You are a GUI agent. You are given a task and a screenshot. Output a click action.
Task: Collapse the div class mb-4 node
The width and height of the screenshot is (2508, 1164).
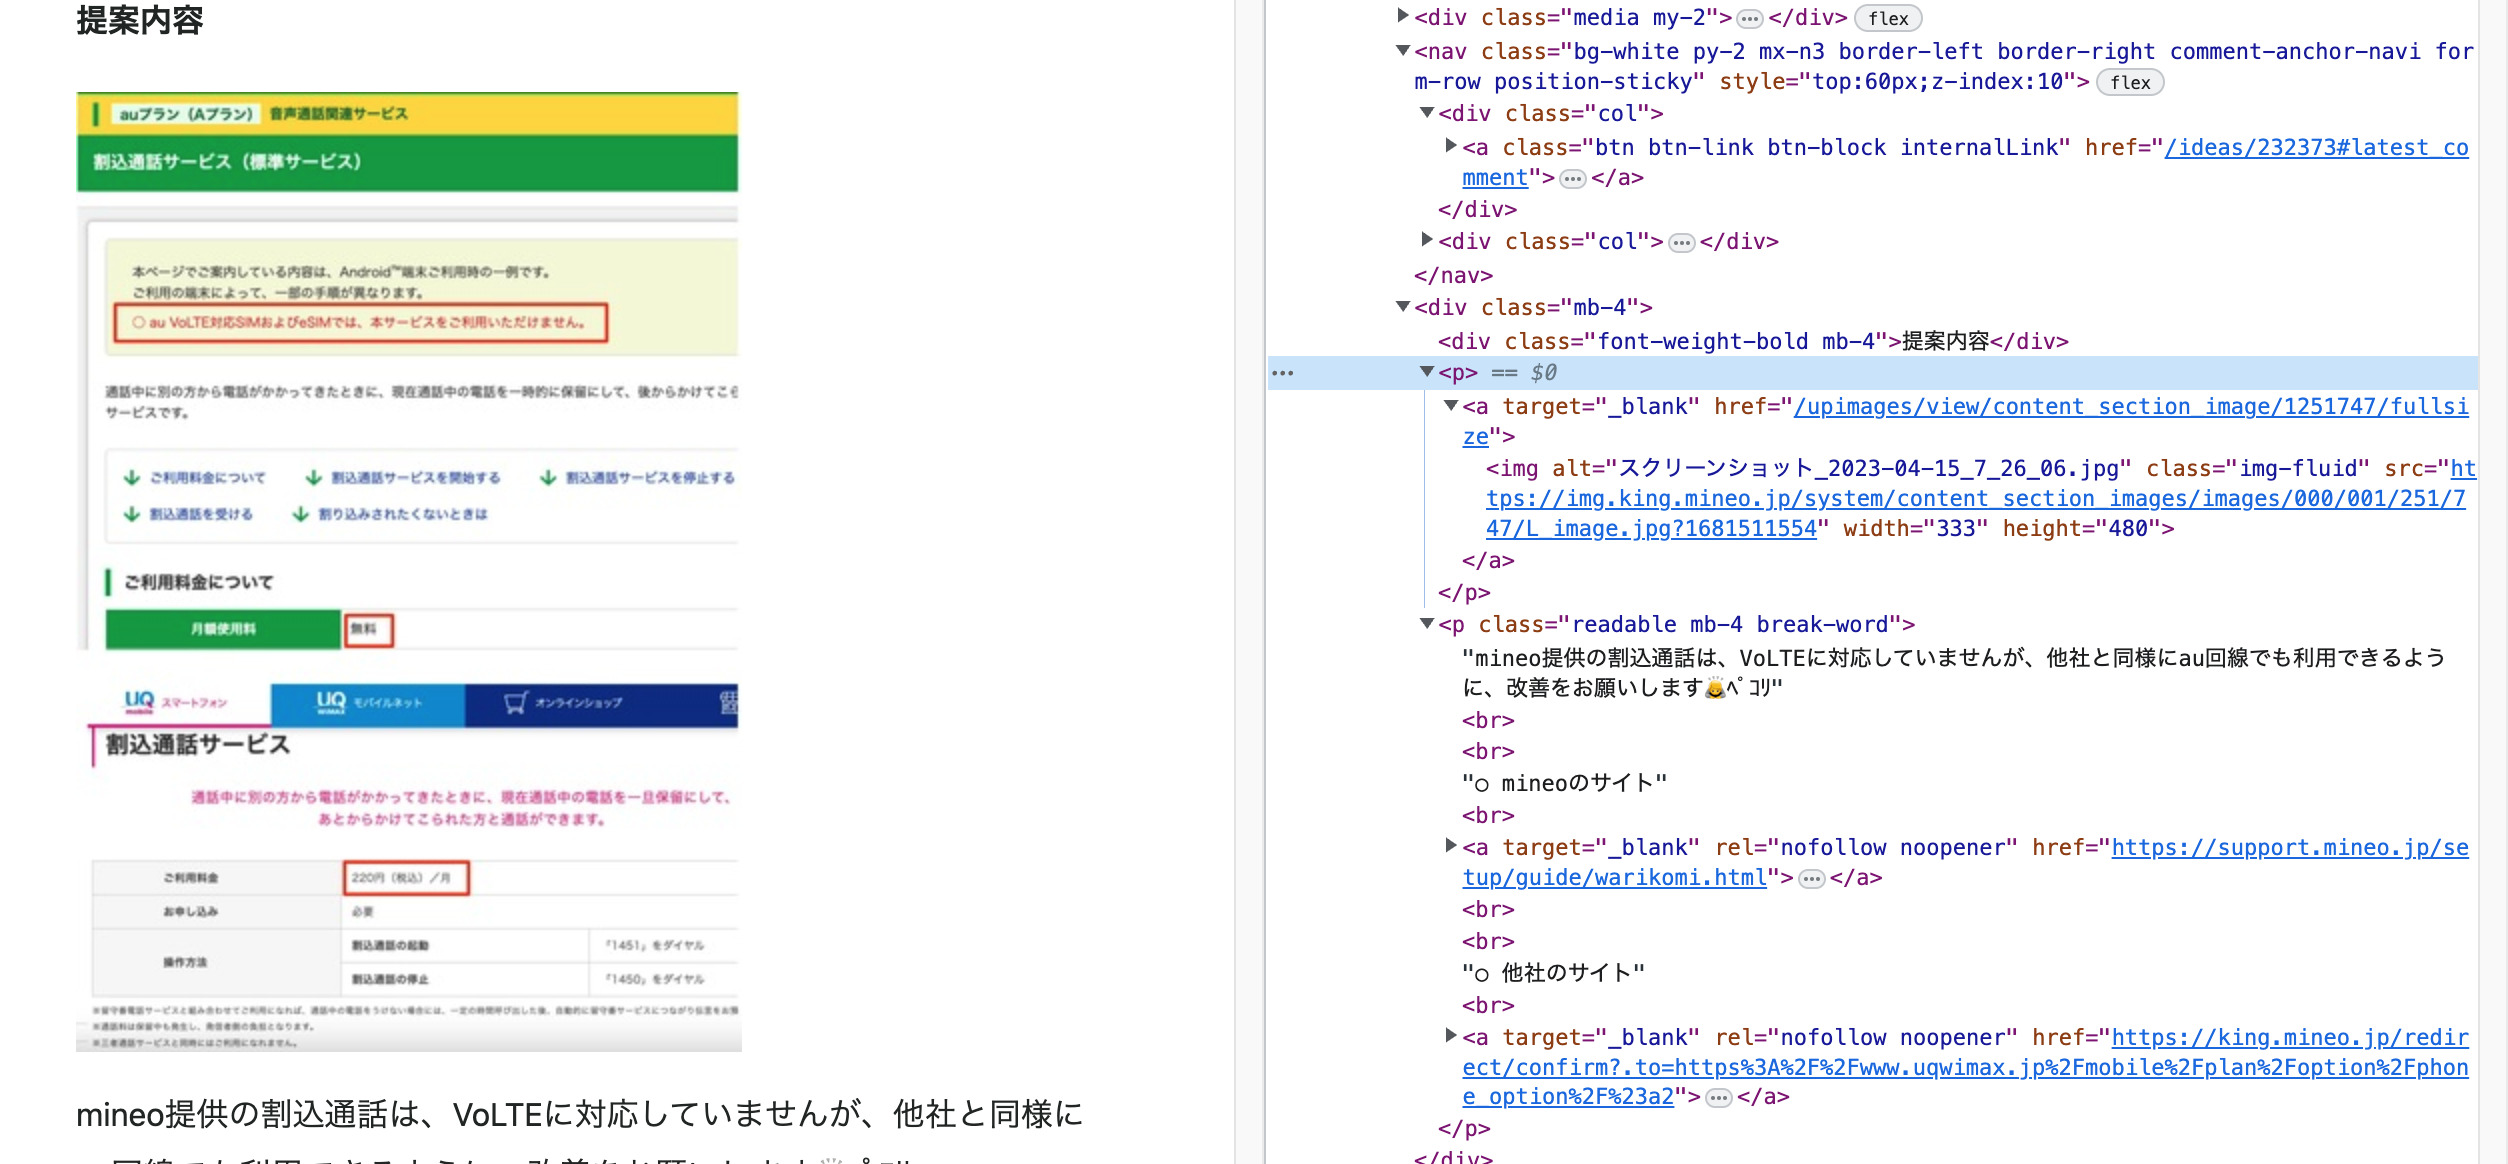pyautogui.click(x=1403, y=306)
